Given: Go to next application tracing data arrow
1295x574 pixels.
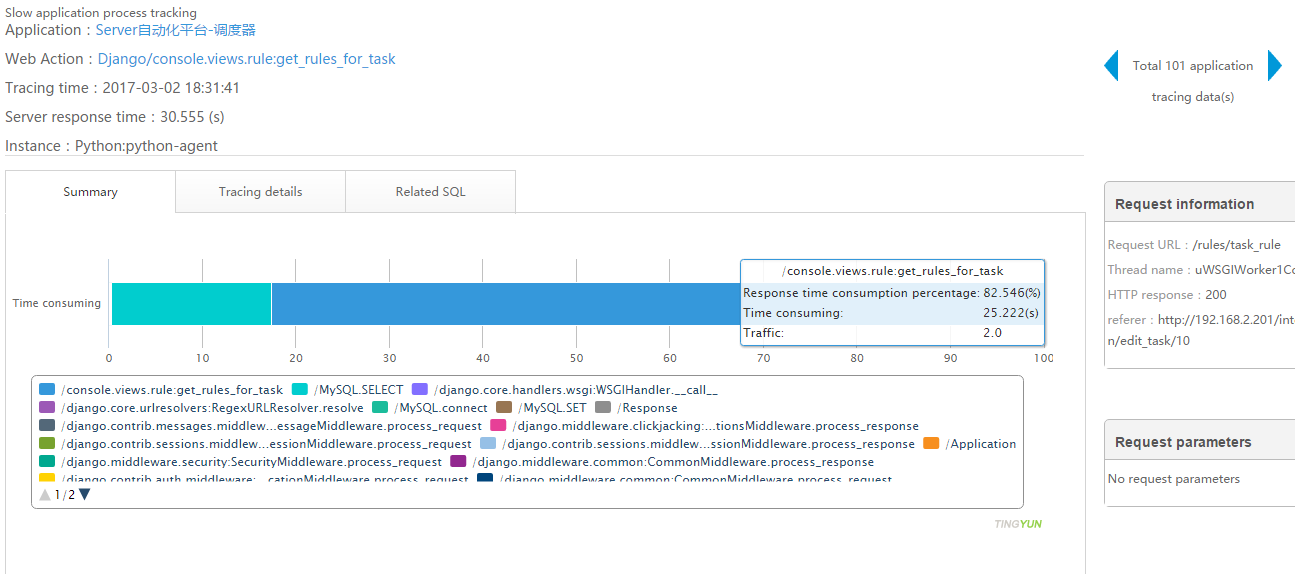Looking at the screenshot, I should [x=1274, y=66].
